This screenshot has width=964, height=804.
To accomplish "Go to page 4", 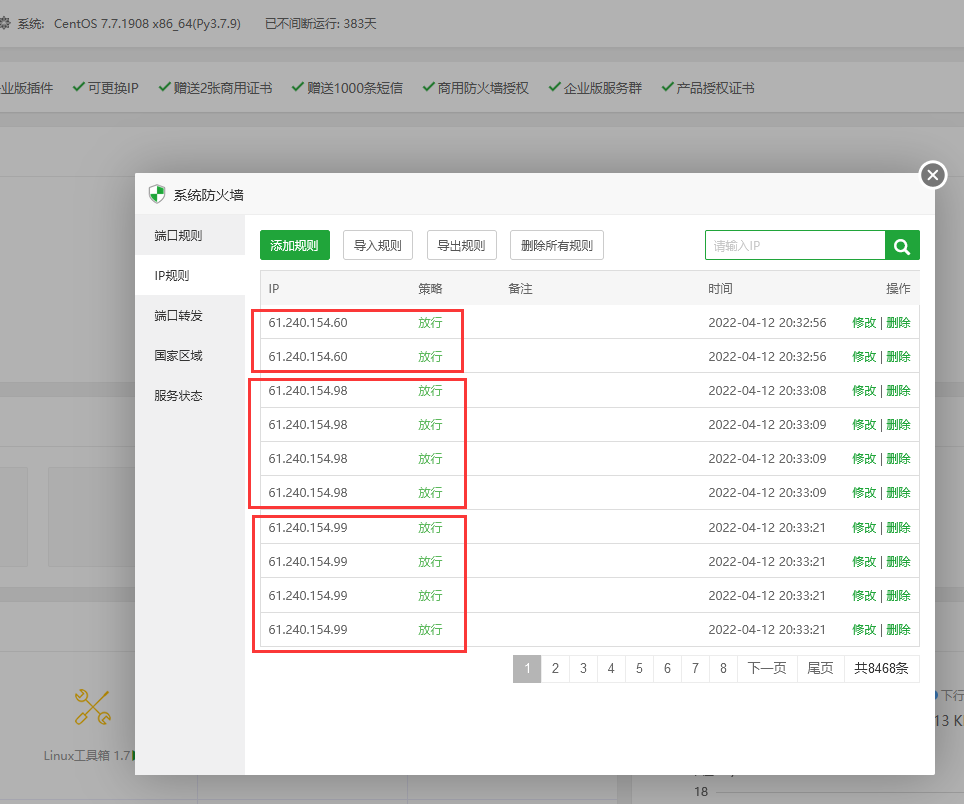I will [x=611, y=669].
